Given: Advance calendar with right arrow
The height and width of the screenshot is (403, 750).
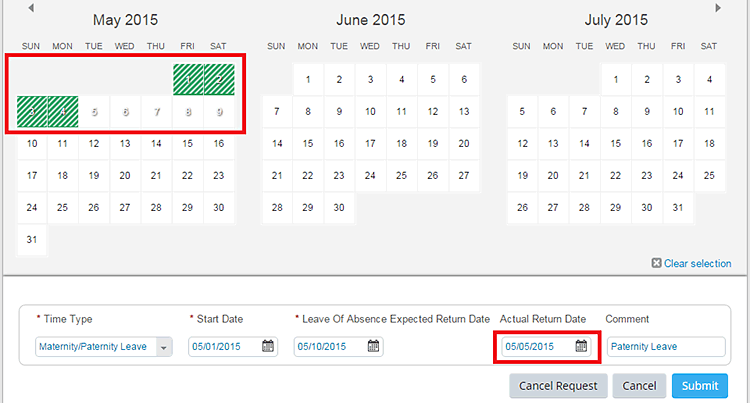Looking at the screenshot, I should point(718,8).
